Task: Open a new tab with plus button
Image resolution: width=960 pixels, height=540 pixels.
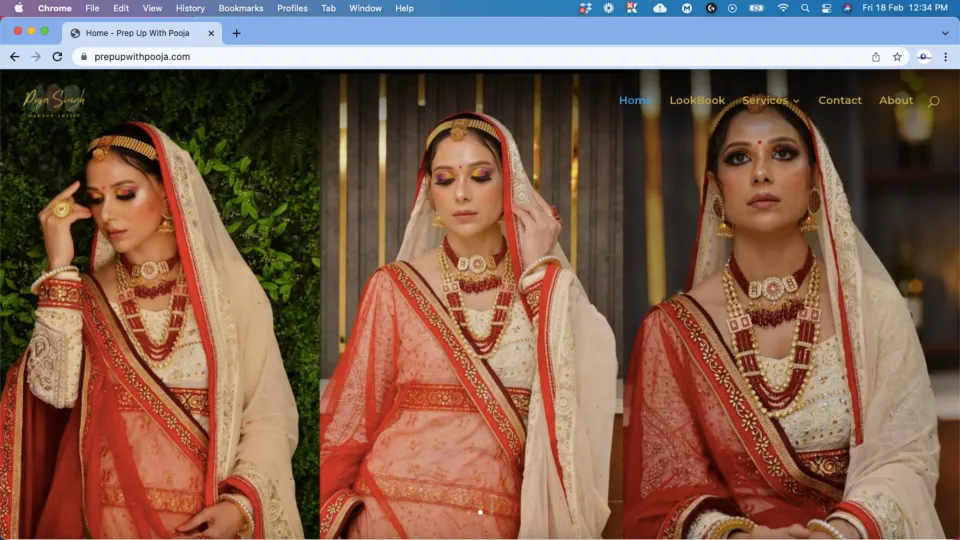Action: click(236, 33)
